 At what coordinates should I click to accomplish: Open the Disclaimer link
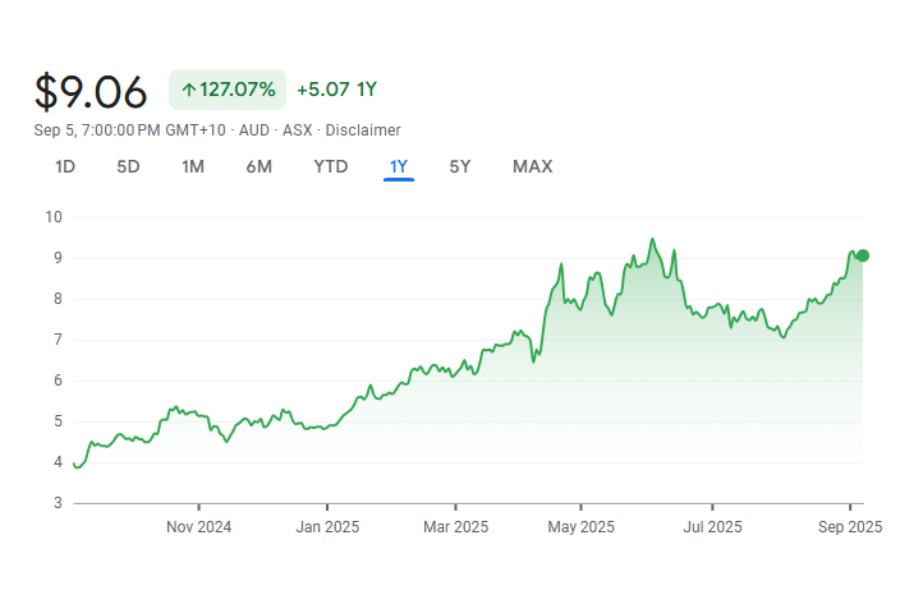(x=363, y=130)
